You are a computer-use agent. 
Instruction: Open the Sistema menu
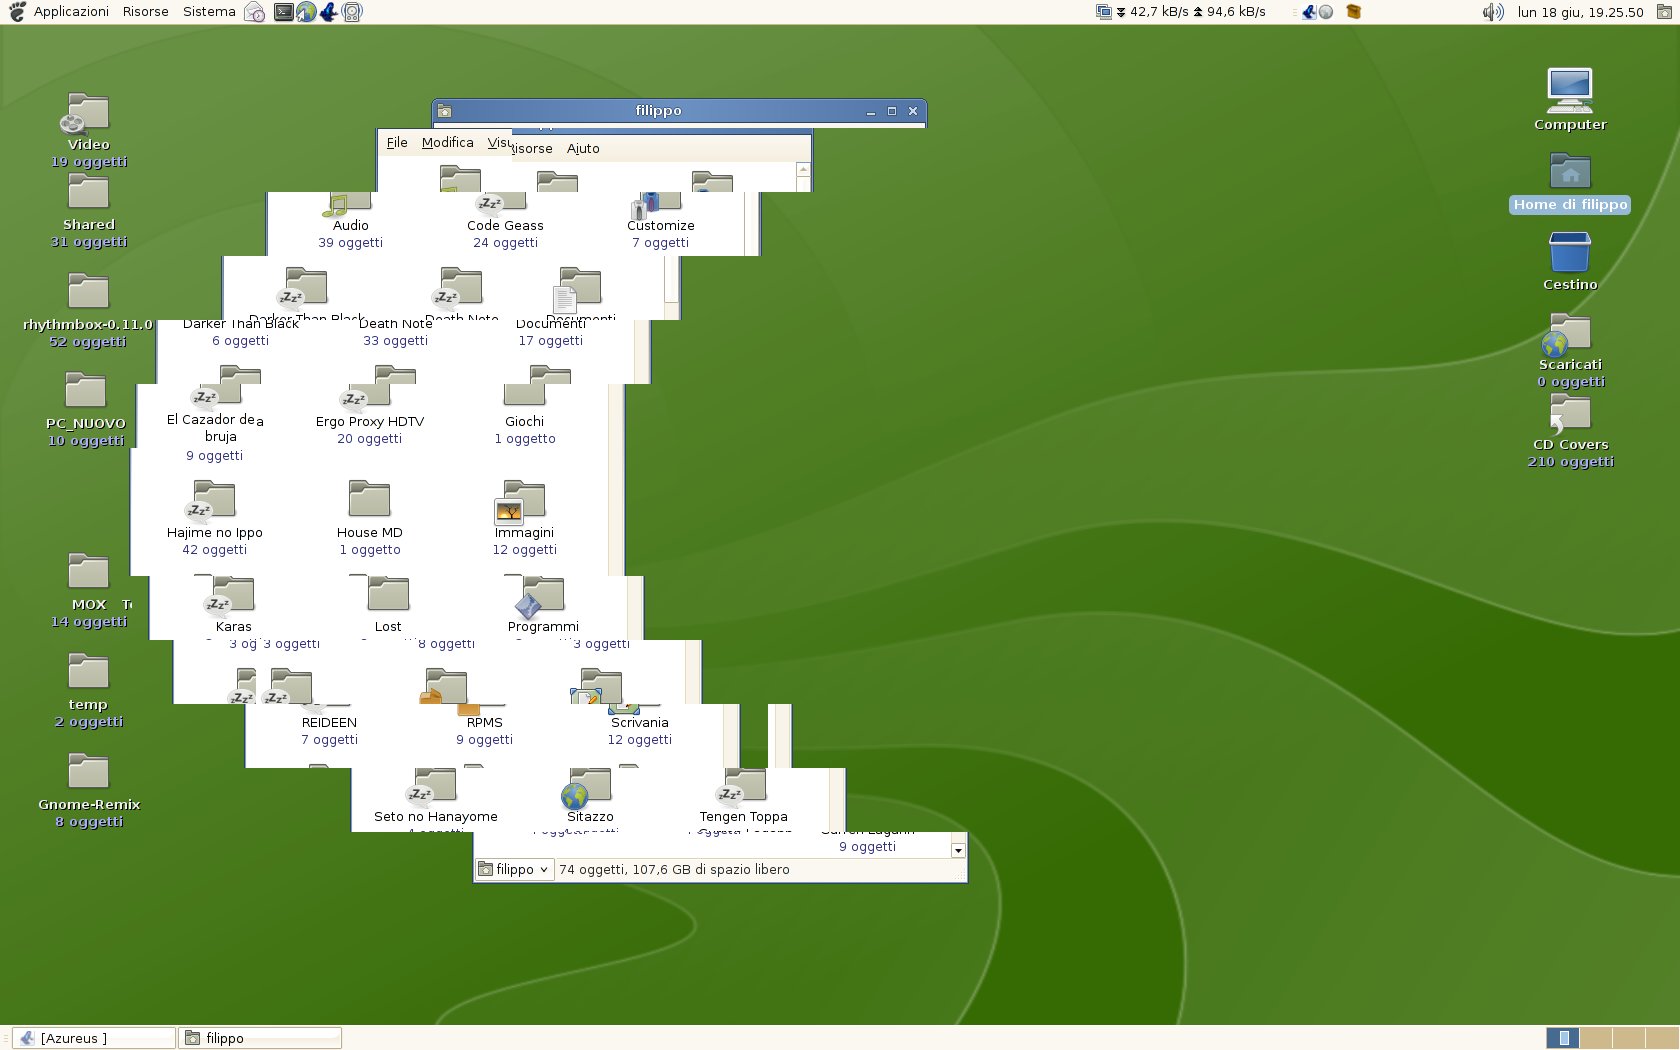coord(209,12)
